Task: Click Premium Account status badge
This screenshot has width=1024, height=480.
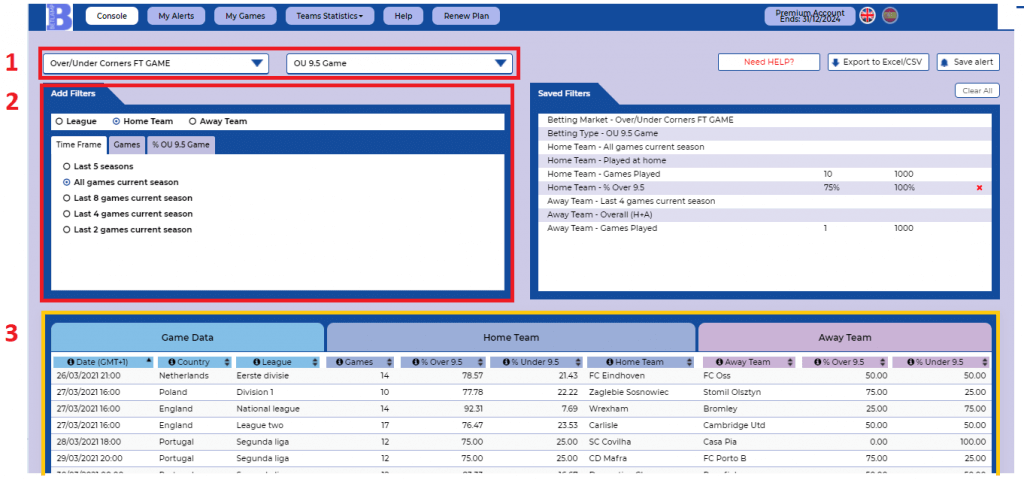Action: click(810, 16)
